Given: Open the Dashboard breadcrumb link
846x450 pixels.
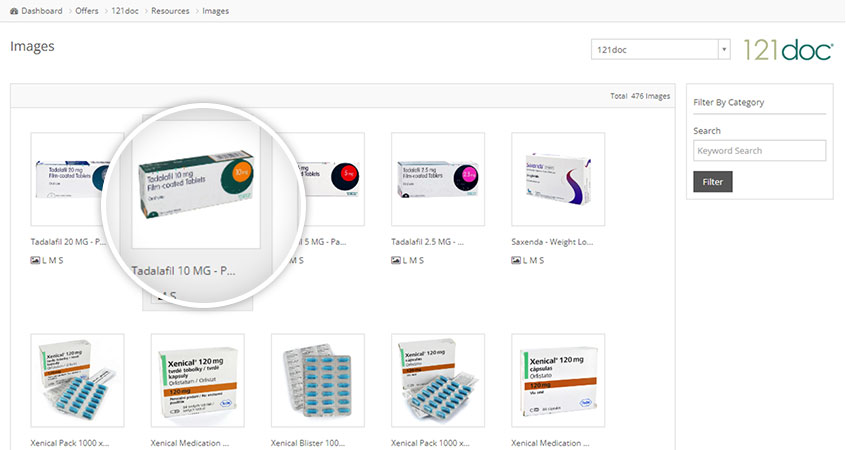Looking at the screenshot, I should [42, 11].
